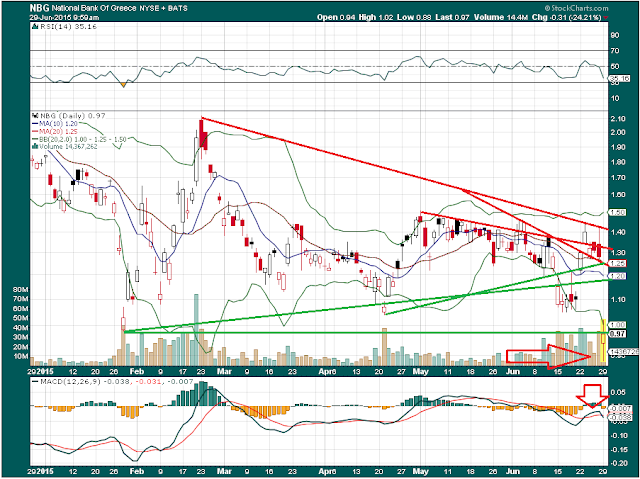Click the bold 0.97 last price tag
The height and width of the screenshot is (479, 640).
[618, 334]
